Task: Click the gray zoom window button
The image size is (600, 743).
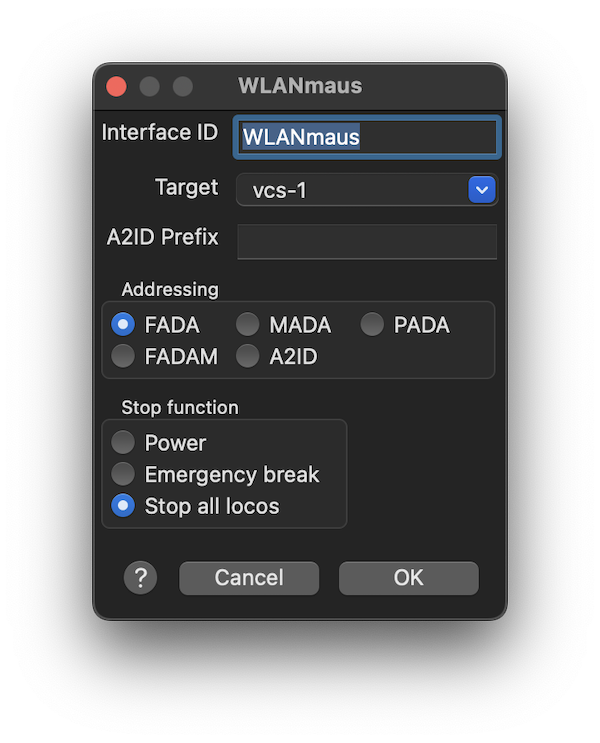Action: [182, 86]
